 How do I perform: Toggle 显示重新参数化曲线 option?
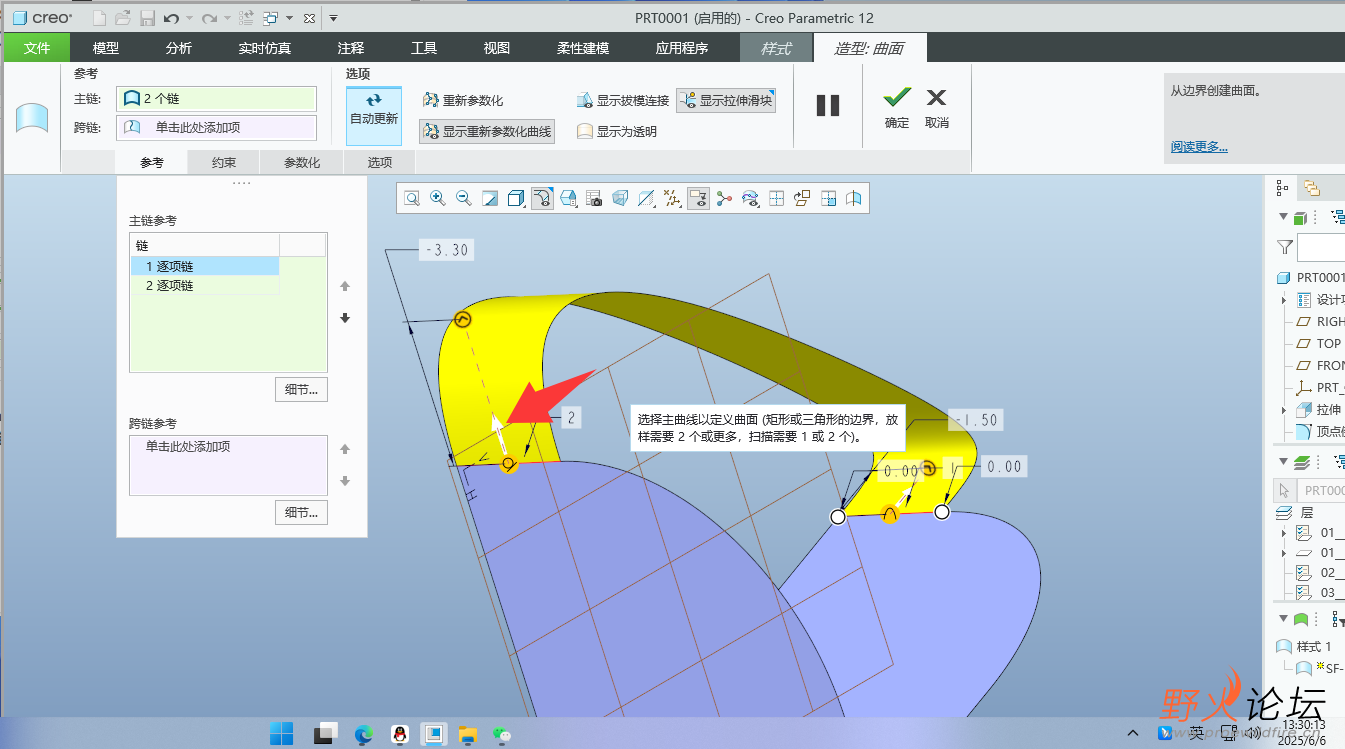[487, 131]
